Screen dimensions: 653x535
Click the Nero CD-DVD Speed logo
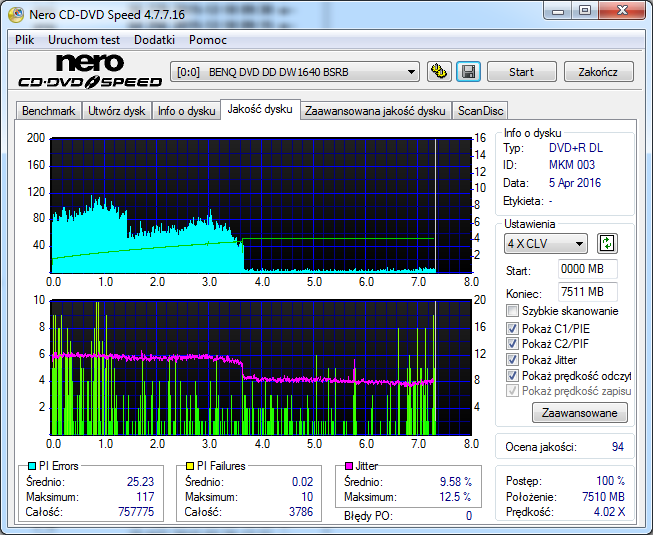click(x=90, y=71)
